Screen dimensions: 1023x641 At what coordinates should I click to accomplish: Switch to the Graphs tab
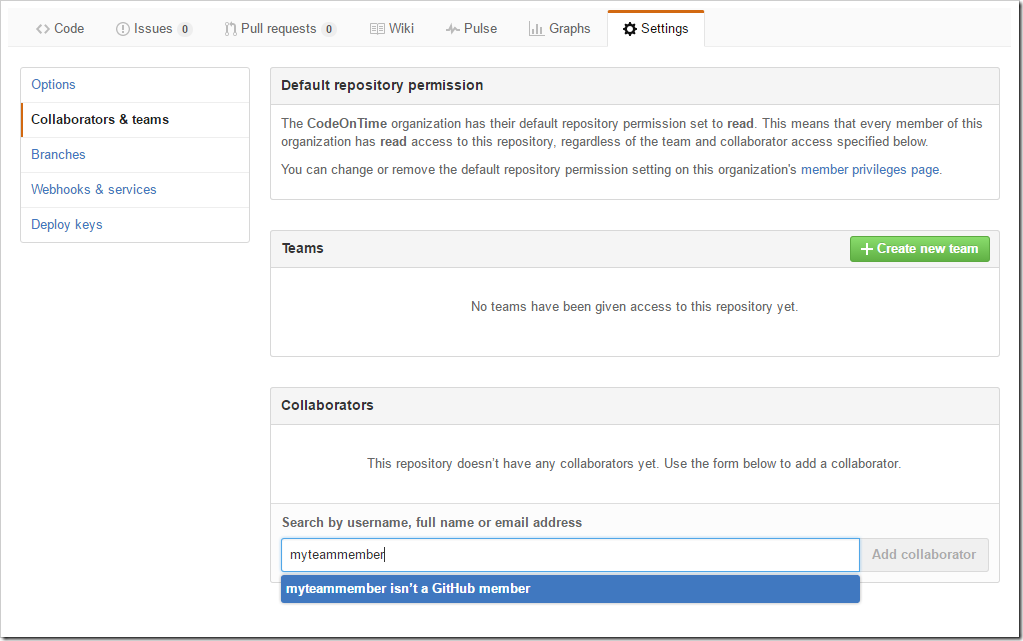pyautogui.click(x=560, y=29)
